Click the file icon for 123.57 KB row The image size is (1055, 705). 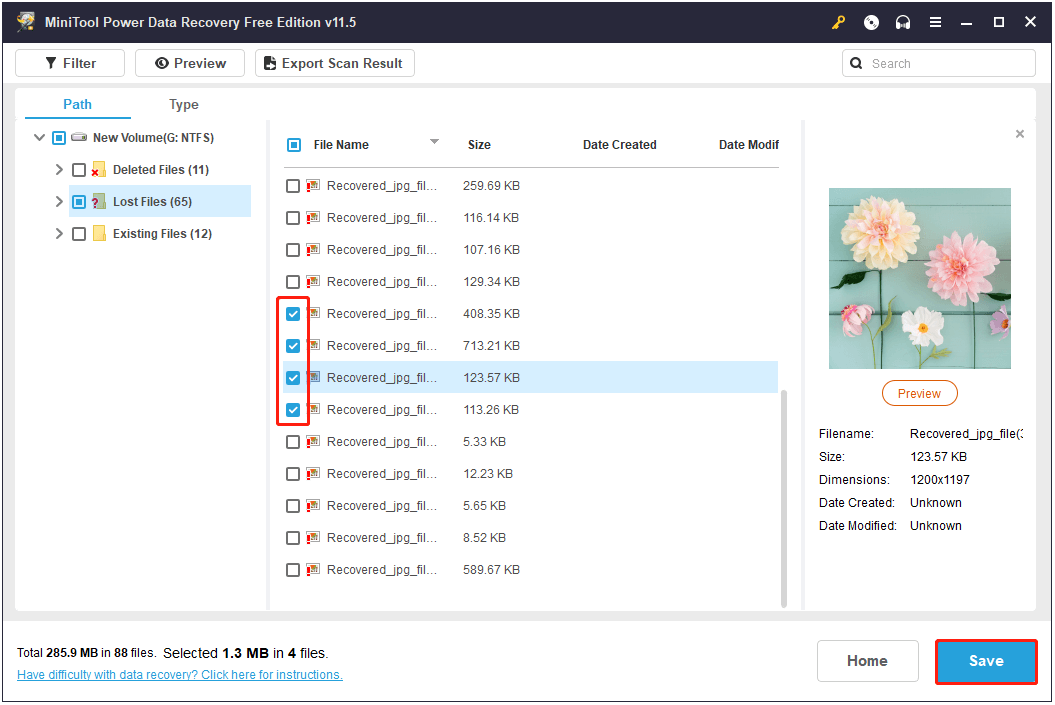pyautogui.click(x=314, y=377)
